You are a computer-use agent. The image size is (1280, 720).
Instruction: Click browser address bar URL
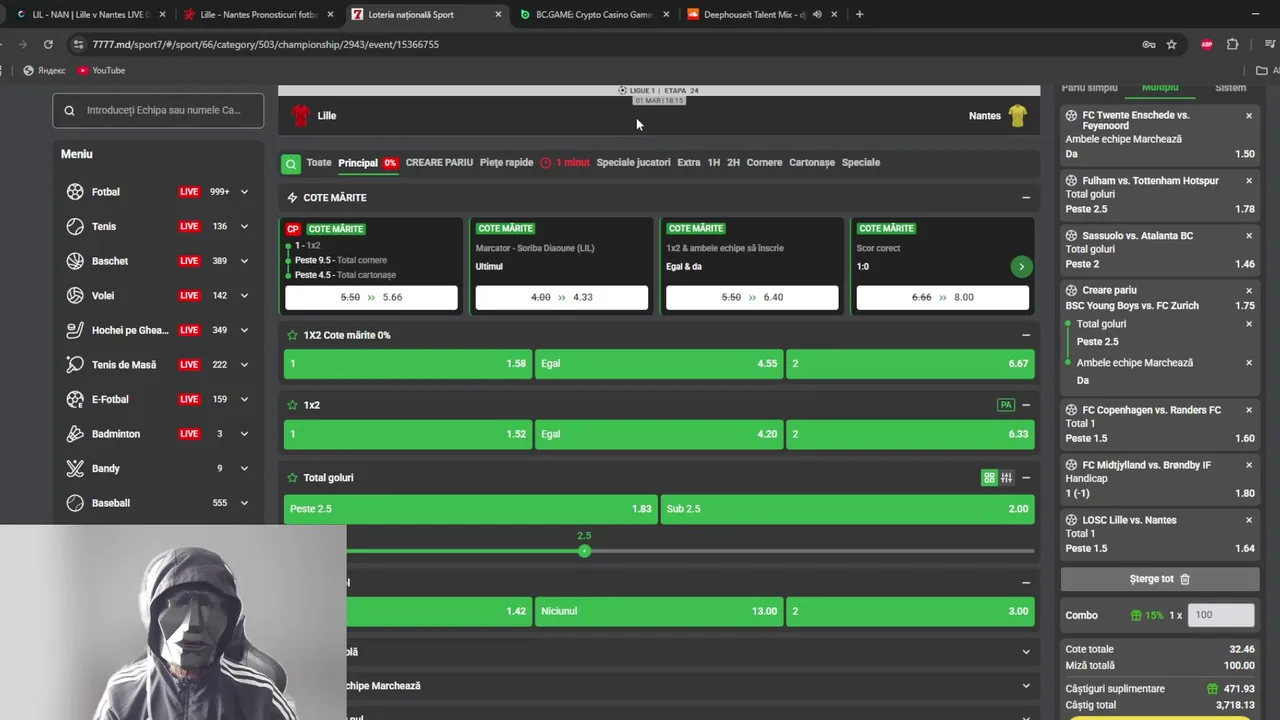[266, 44]
